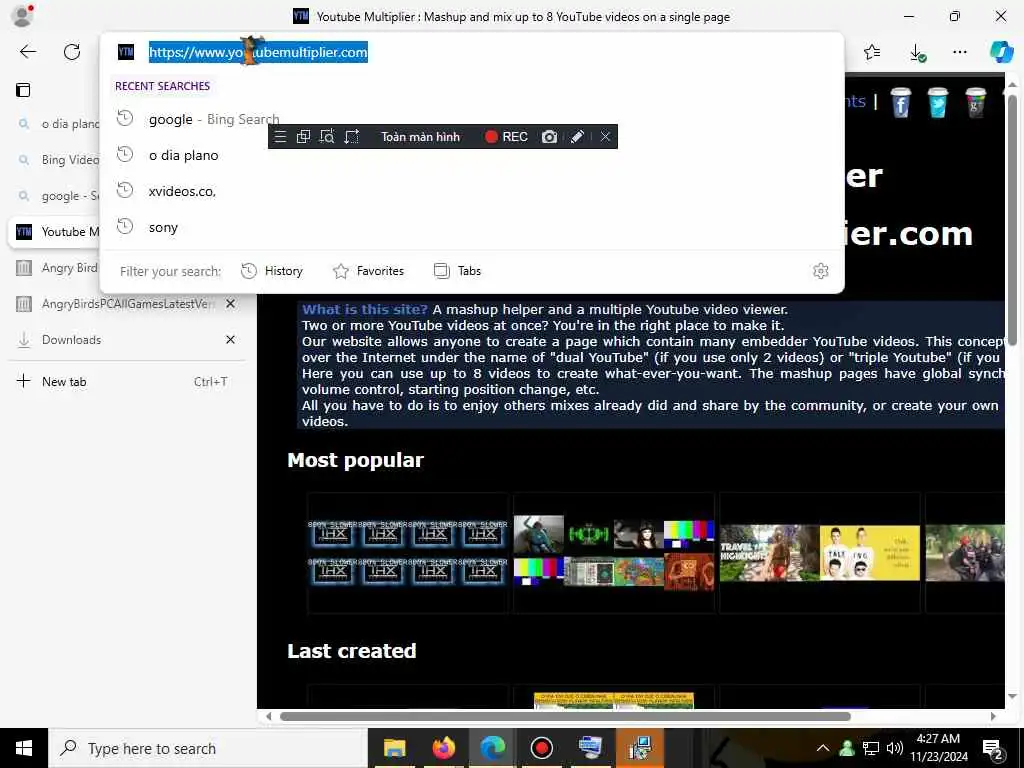Open the color bars mashup thumbnail
This screenshot has width=1024, height=768.
614,552
